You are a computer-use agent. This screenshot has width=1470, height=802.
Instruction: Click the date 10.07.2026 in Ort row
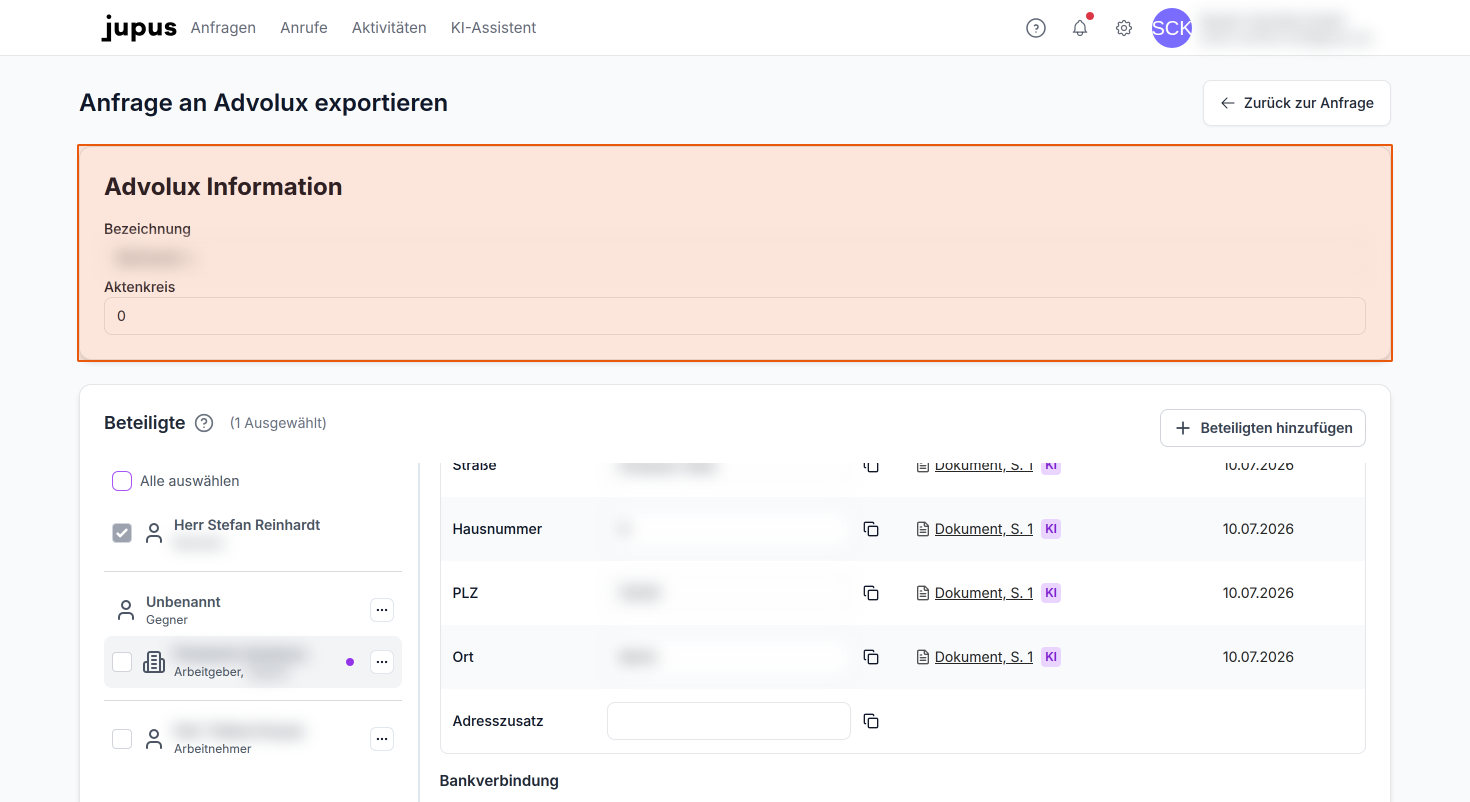click(x=1258, y=657)
